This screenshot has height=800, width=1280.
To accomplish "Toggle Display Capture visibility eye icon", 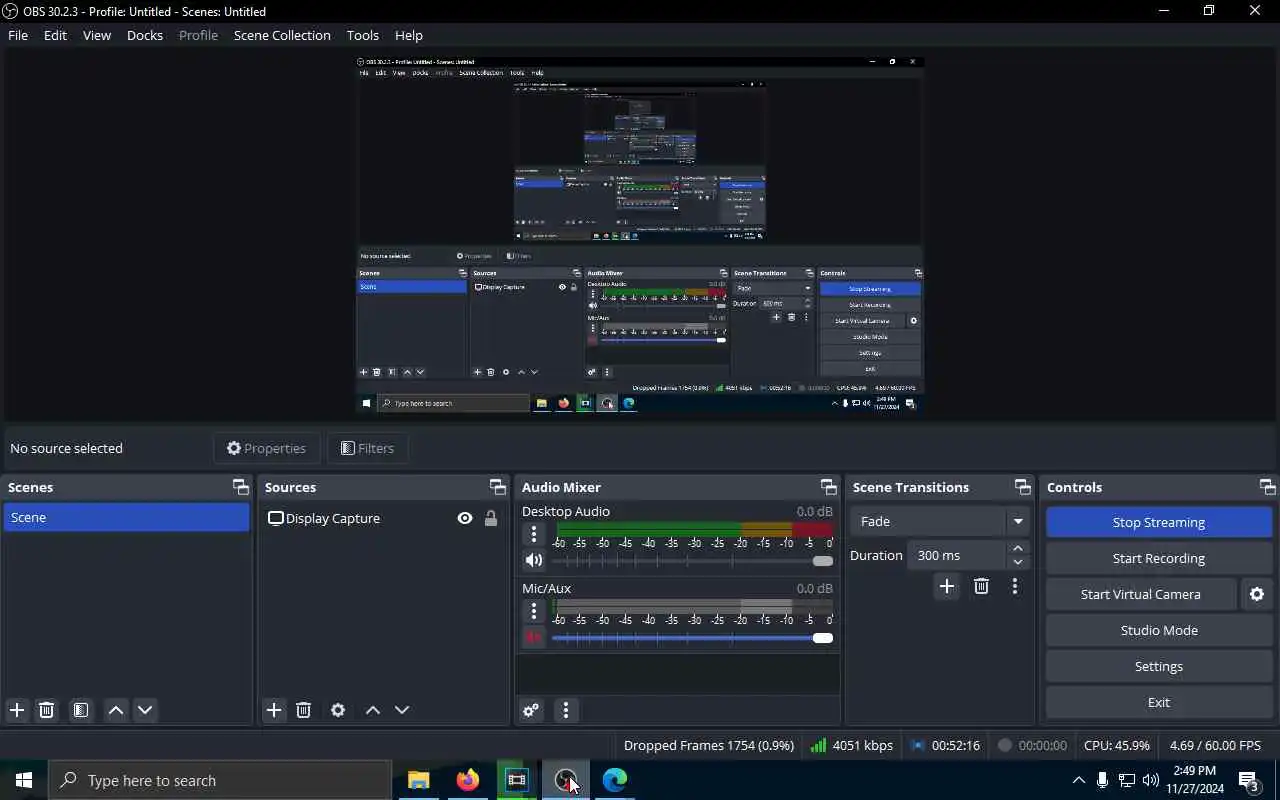I will coord(465,518).
